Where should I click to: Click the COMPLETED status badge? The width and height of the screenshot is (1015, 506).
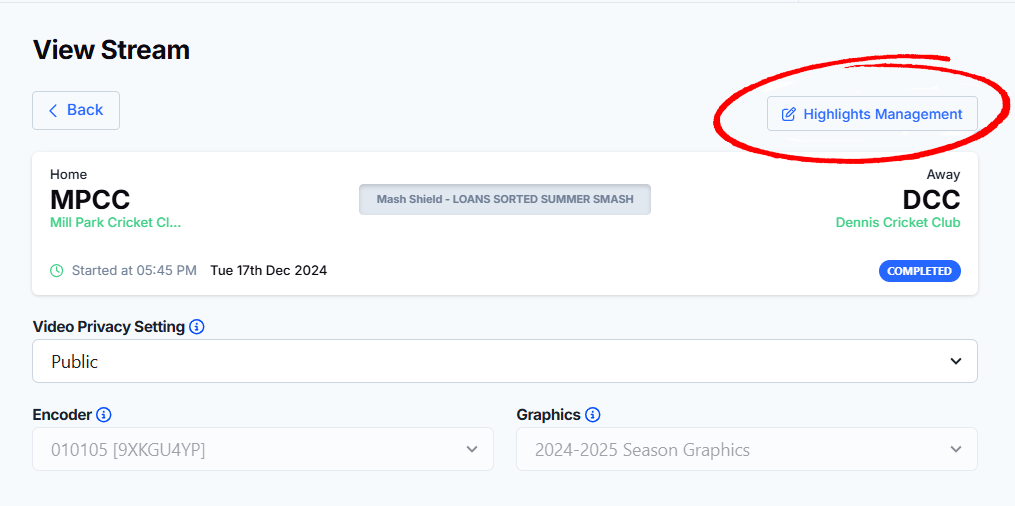(x=920, y=271)
